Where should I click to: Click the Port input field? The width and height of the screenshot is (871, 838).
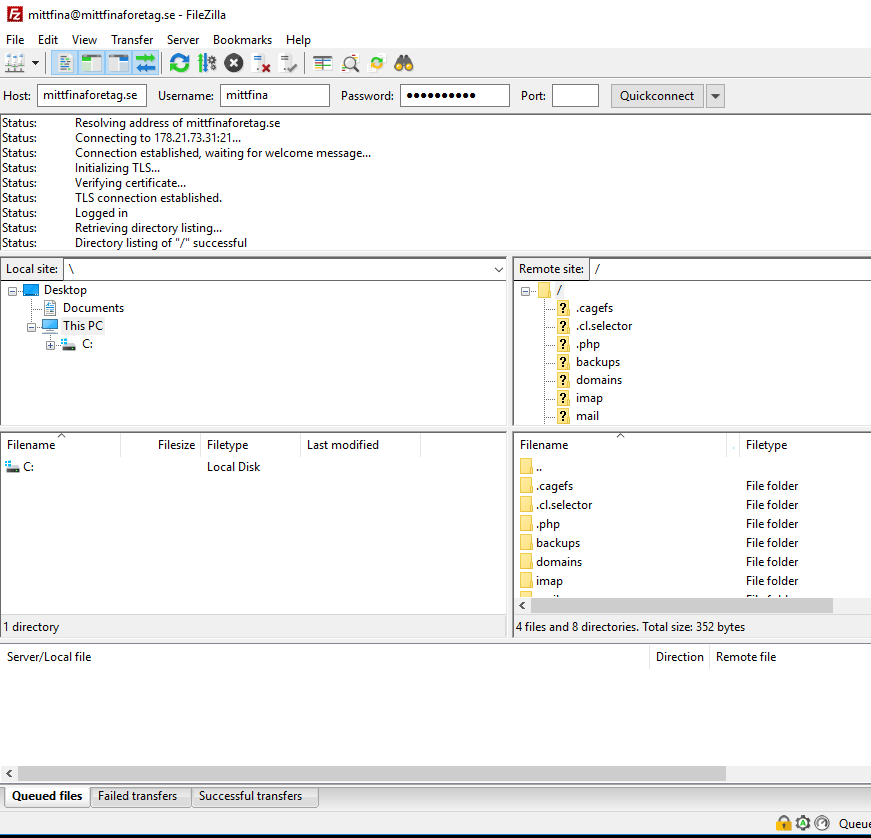[575, 96]
